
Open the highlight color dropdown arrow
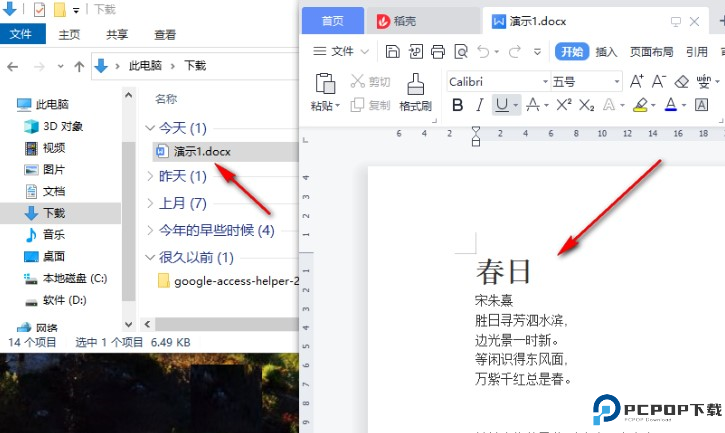pyautogui.click(x=653, y=105)
